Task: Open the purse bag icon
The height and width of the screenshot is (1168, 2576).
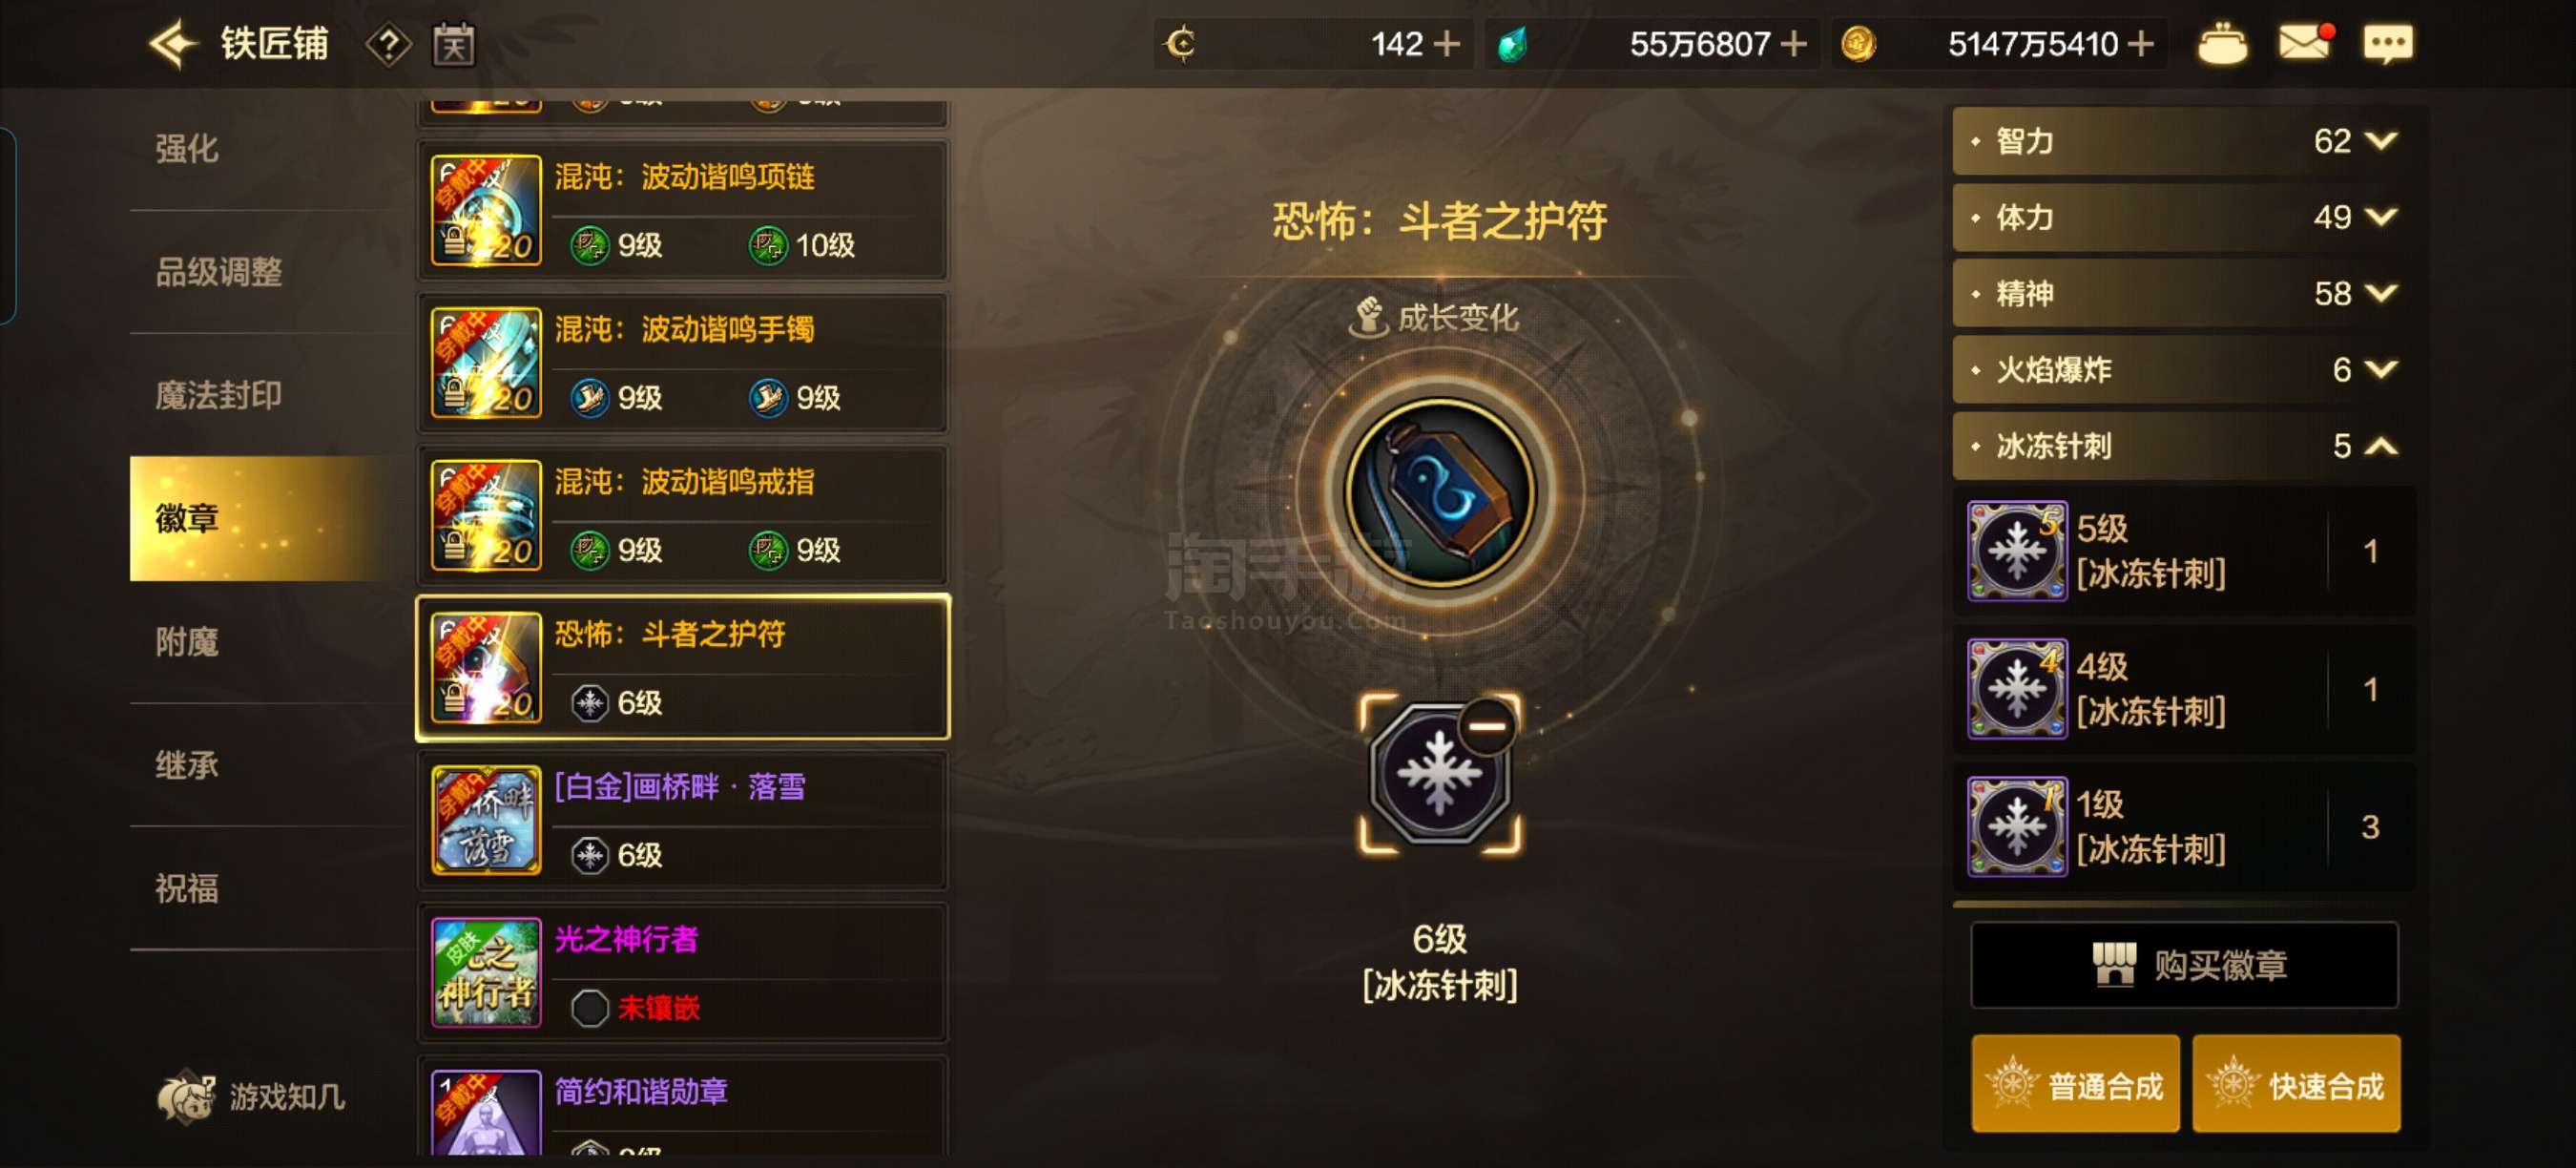Action: tap(2222, 44)
